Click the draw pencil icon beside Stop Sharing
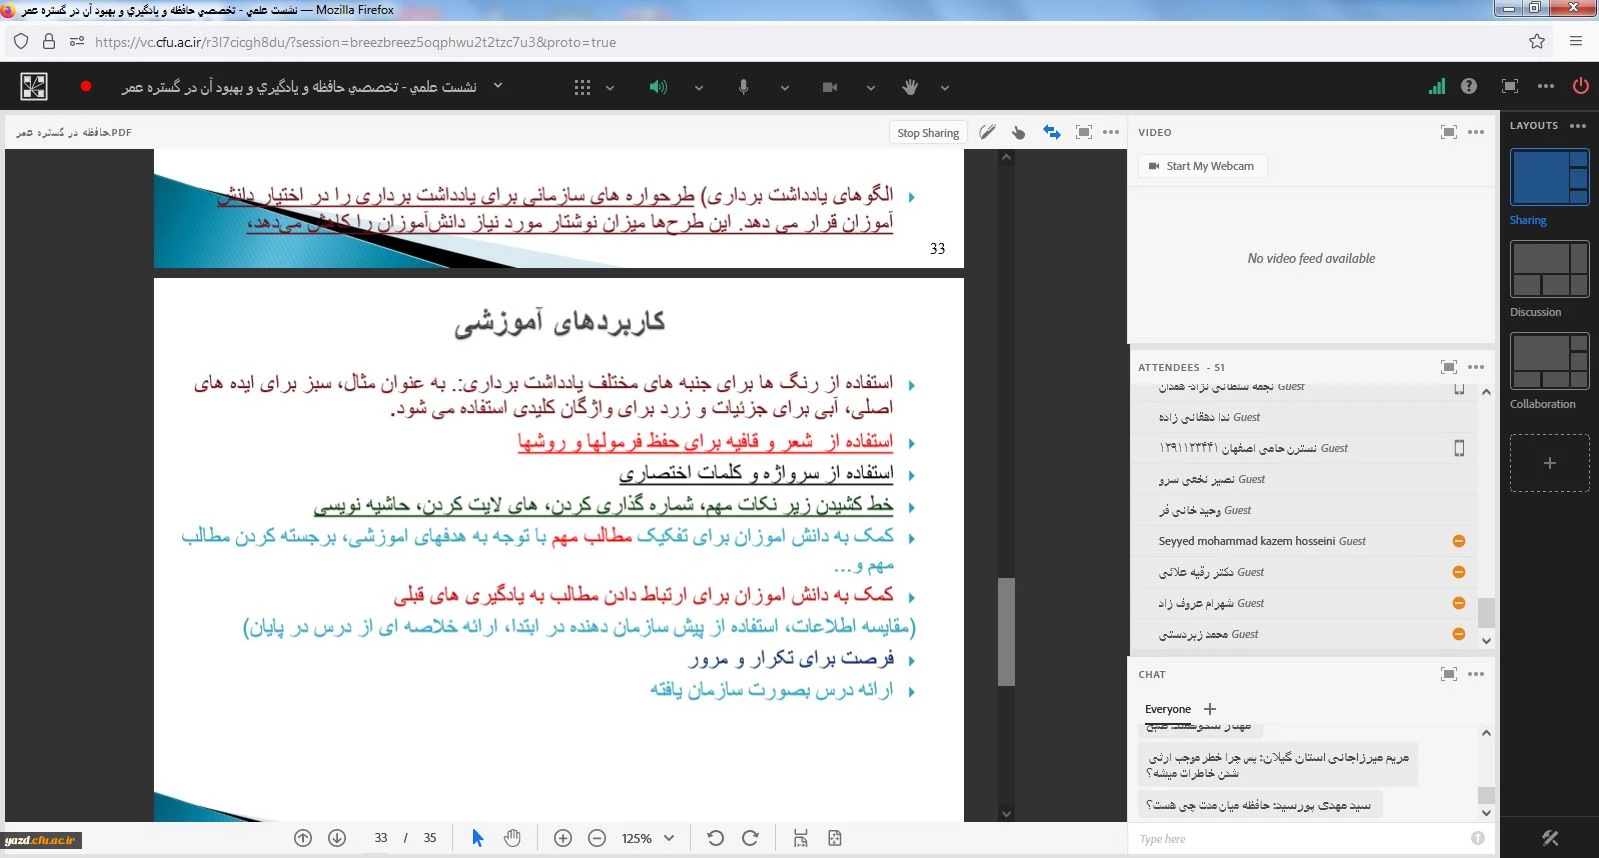Image resolution: width=1599 pixels, height=858 pixels. (x=987, y=132)
